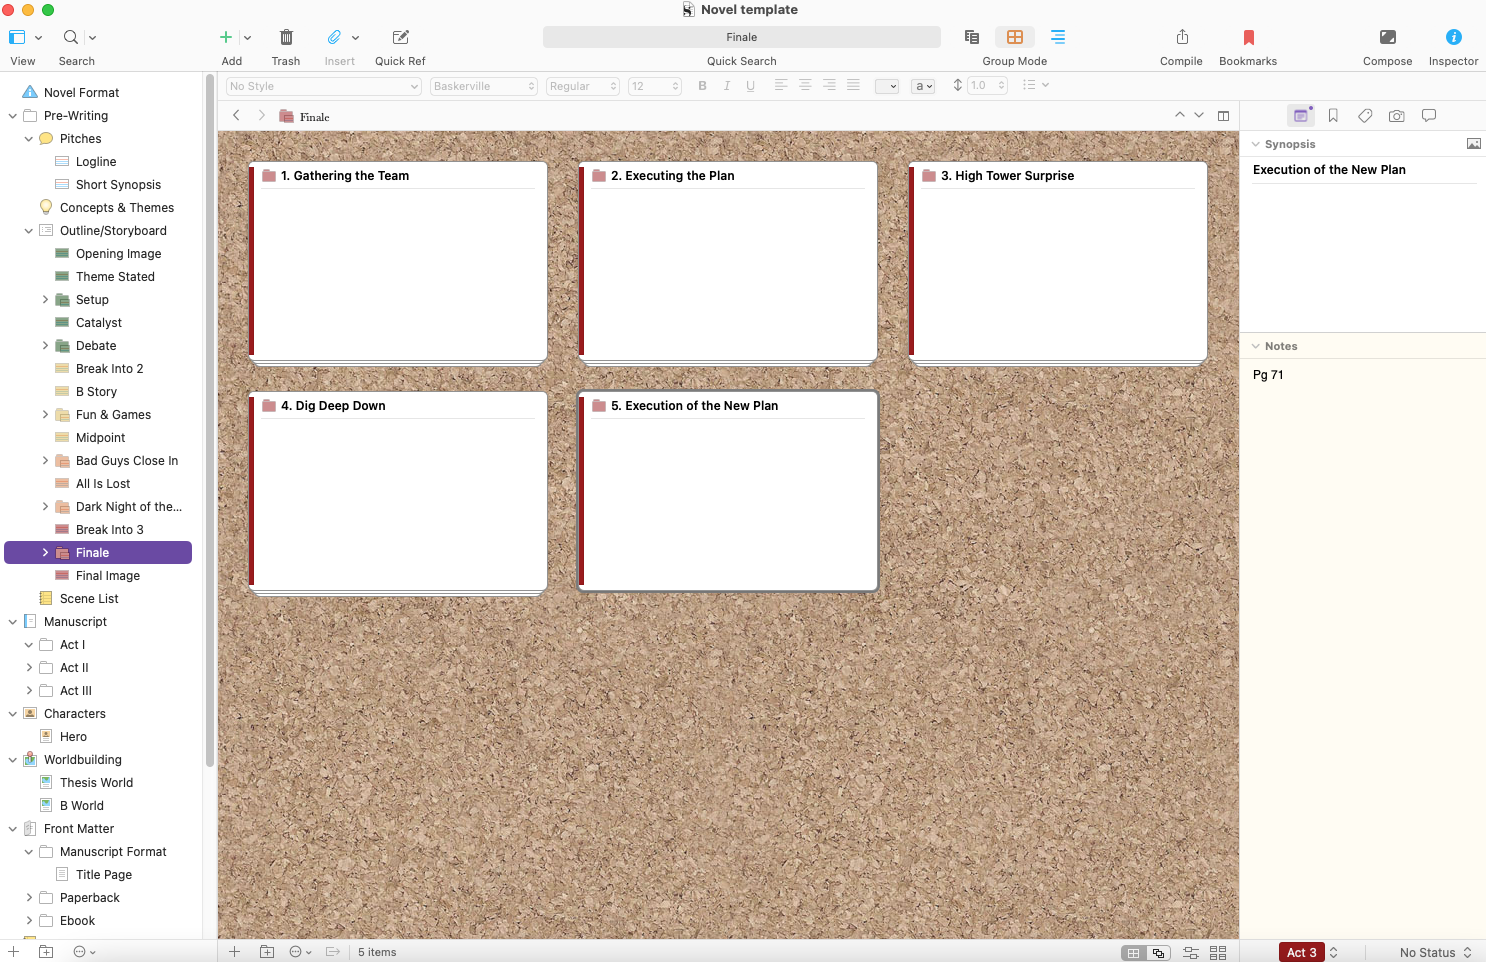1486x962 pixels.
Task: Select the '1. Gathering the Team' card
Action: [398, 262]
